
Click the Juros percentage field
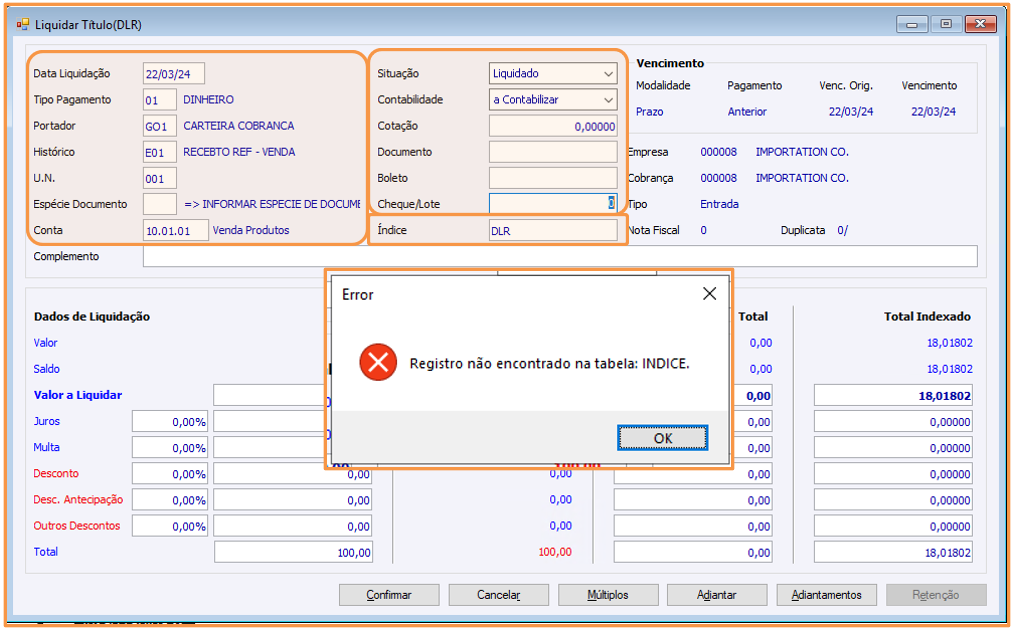[170, 422]
